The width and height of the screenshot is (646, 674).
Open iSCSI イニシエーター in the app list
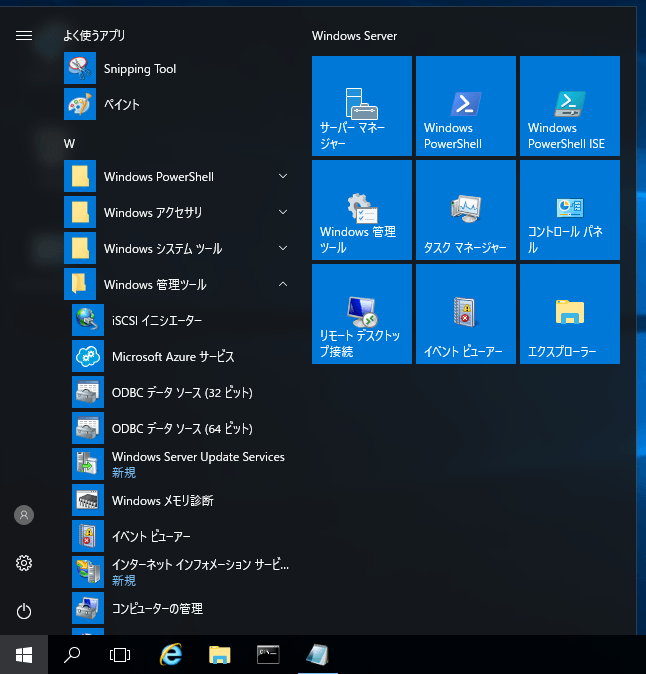[x=181, y=320]
